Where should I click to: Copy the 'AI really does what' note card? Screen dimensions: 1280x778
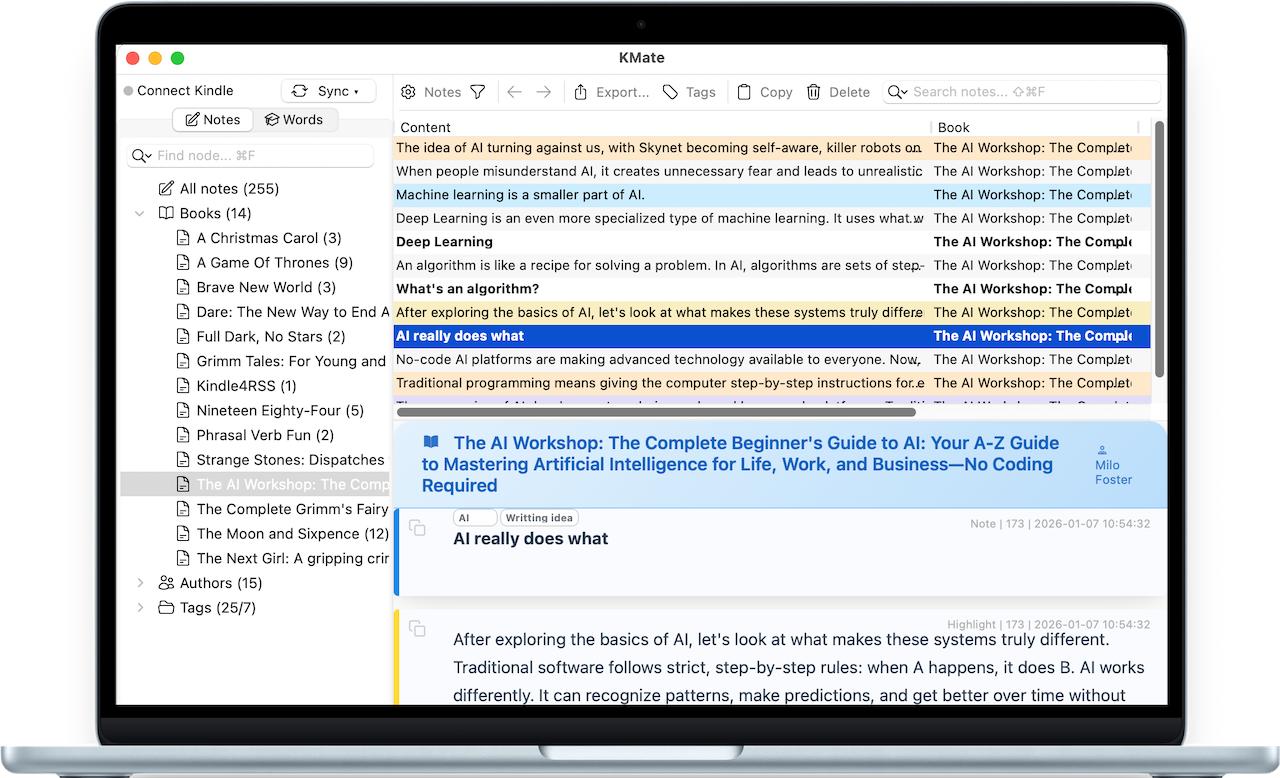tap(417, 527)
